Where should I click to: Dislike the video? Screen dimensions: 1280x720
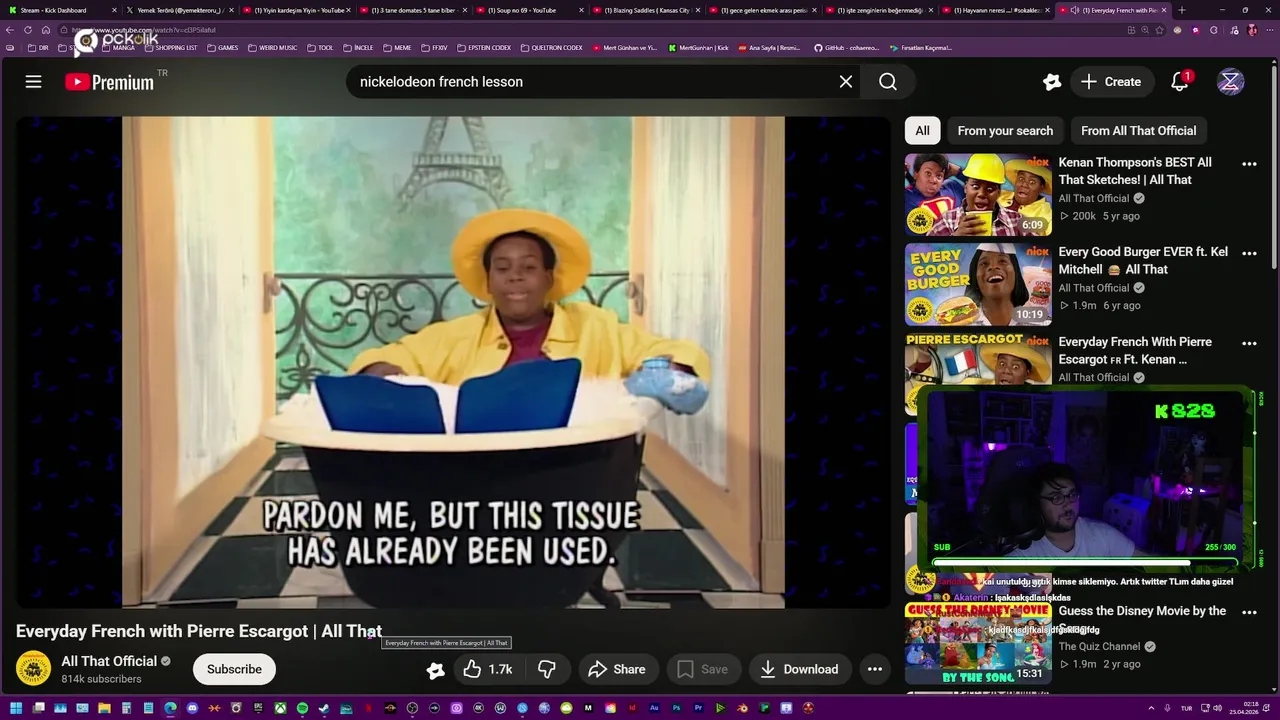[547, 669]
